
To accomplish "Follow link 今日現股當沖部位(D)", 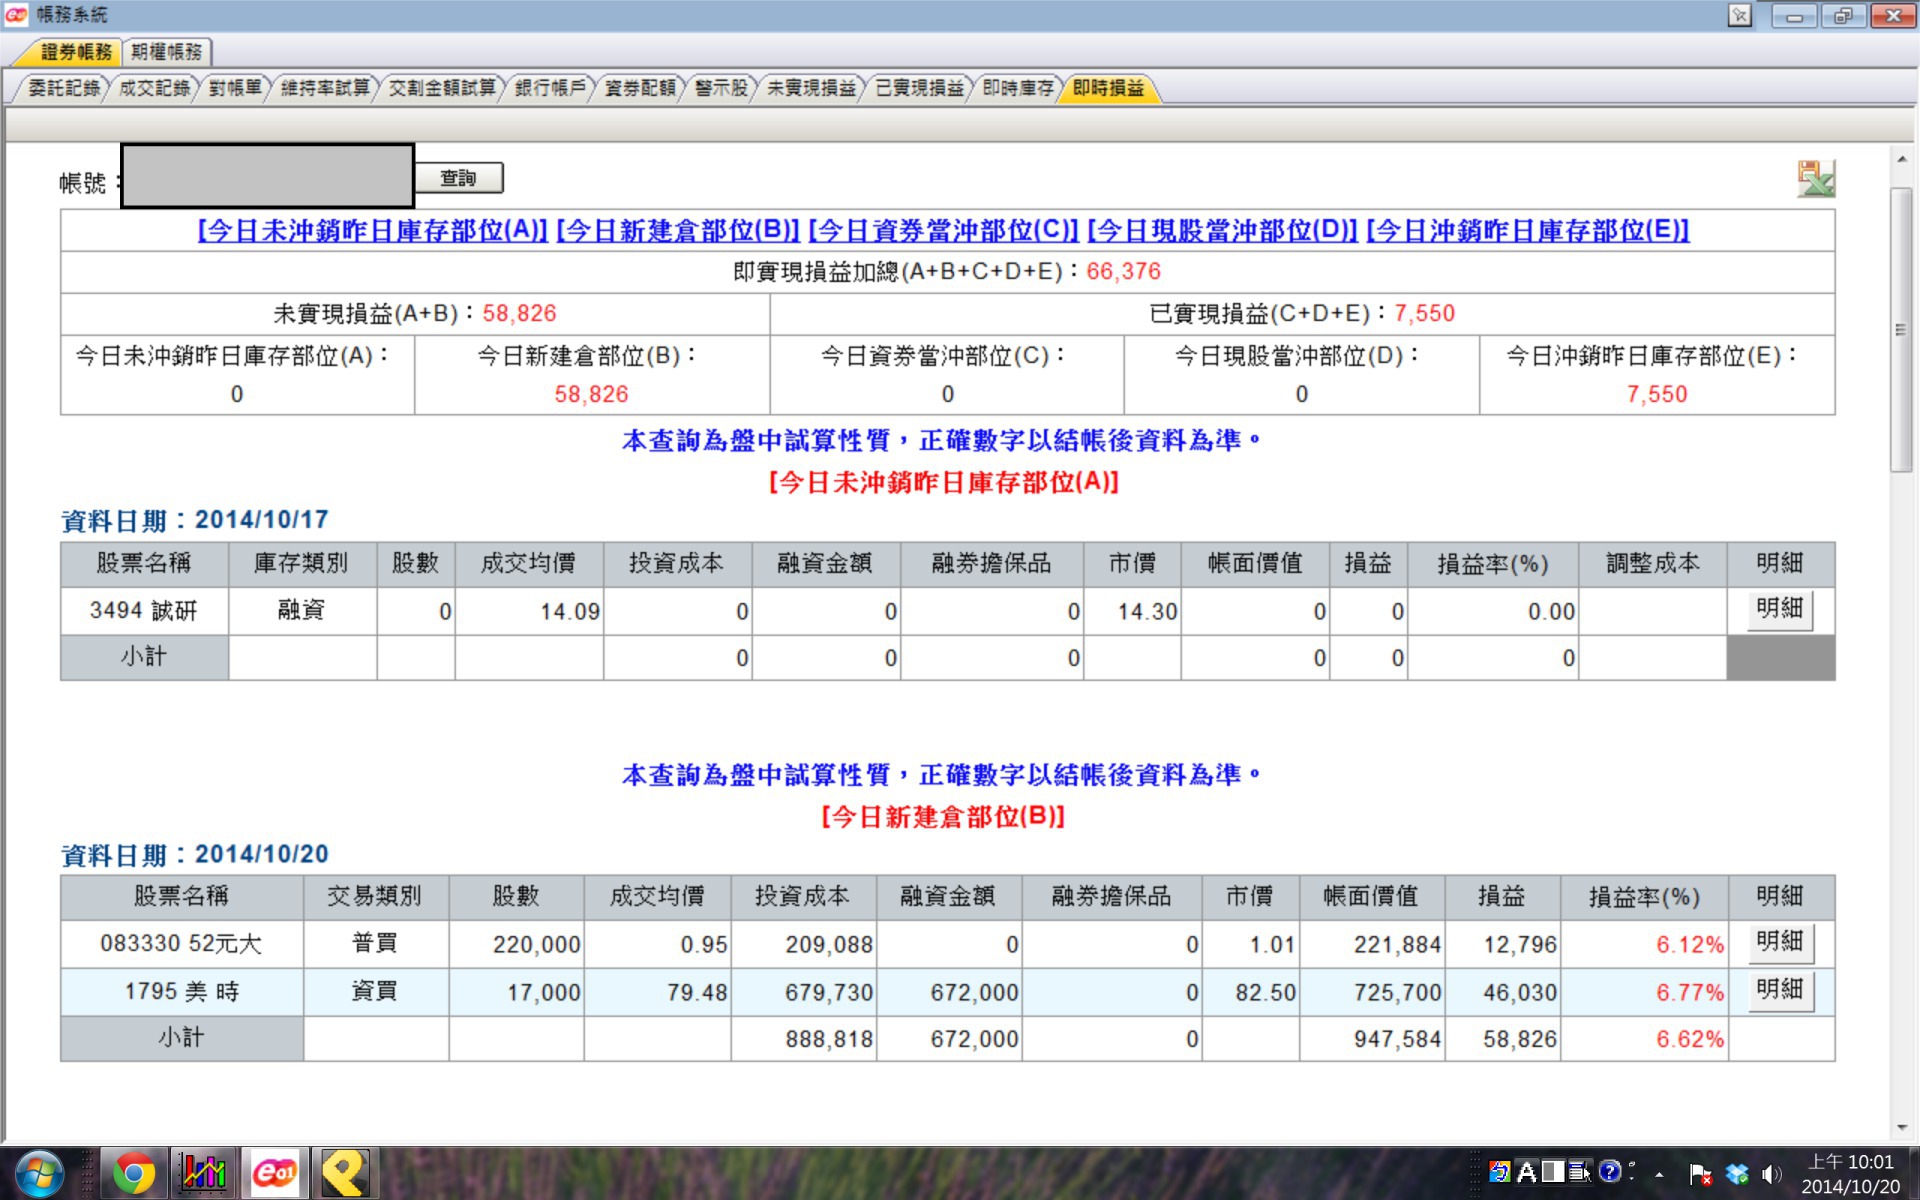I will pyautogui.click(x=1222, y=231).
